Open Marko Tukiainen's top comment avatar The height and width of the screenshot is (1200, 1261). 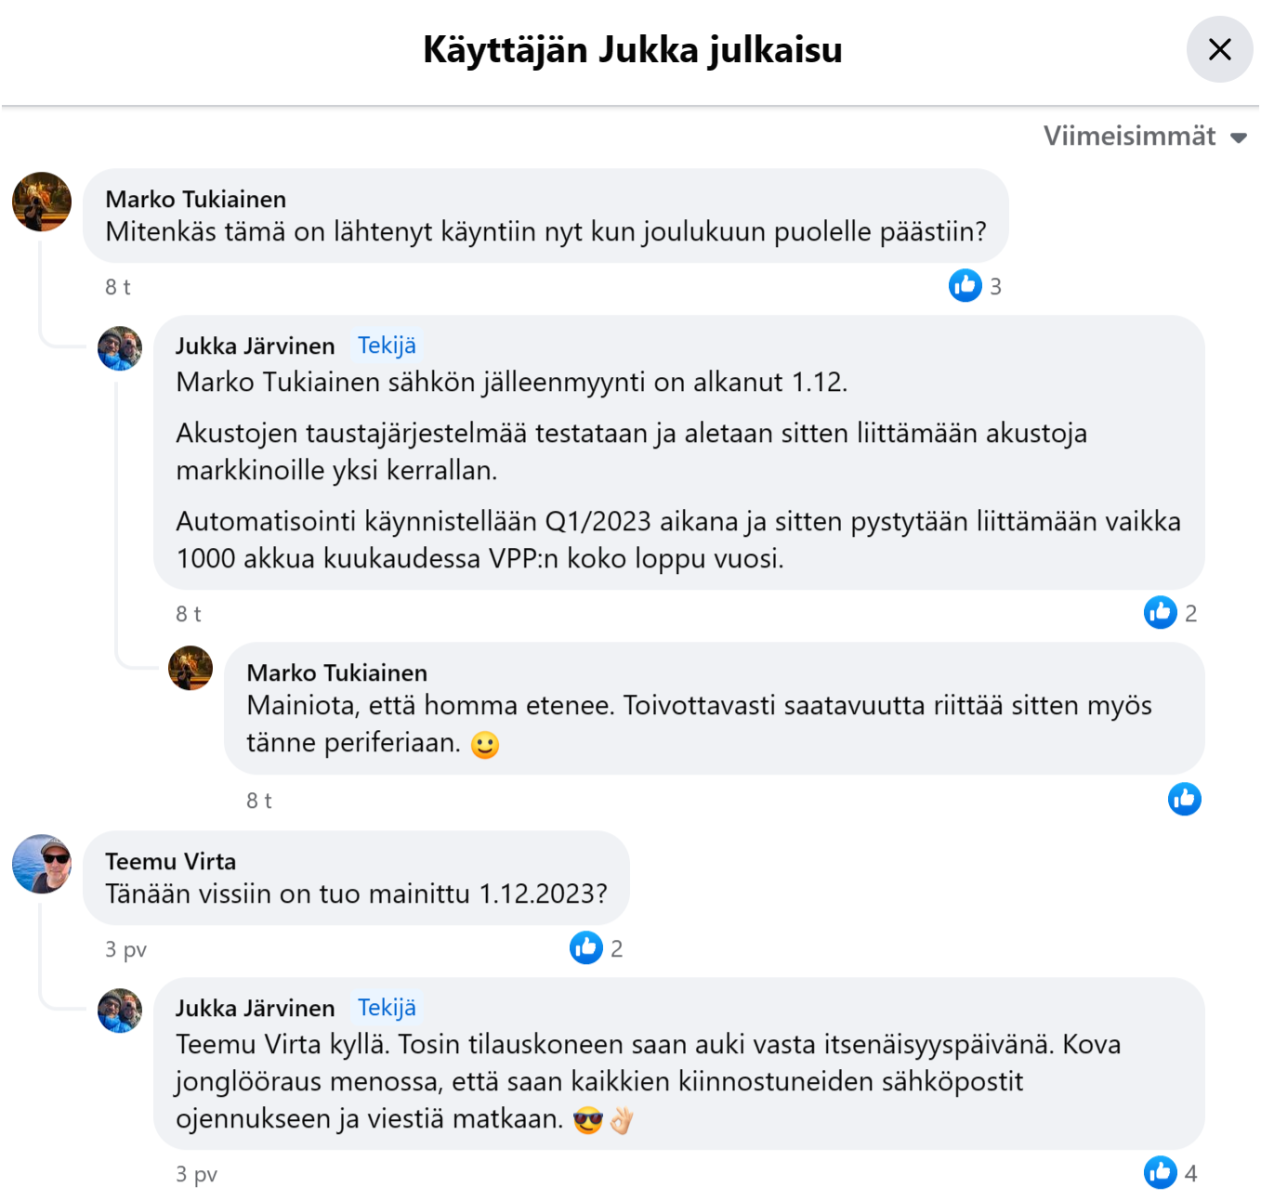pyautogui.click(x=42, y=201)
